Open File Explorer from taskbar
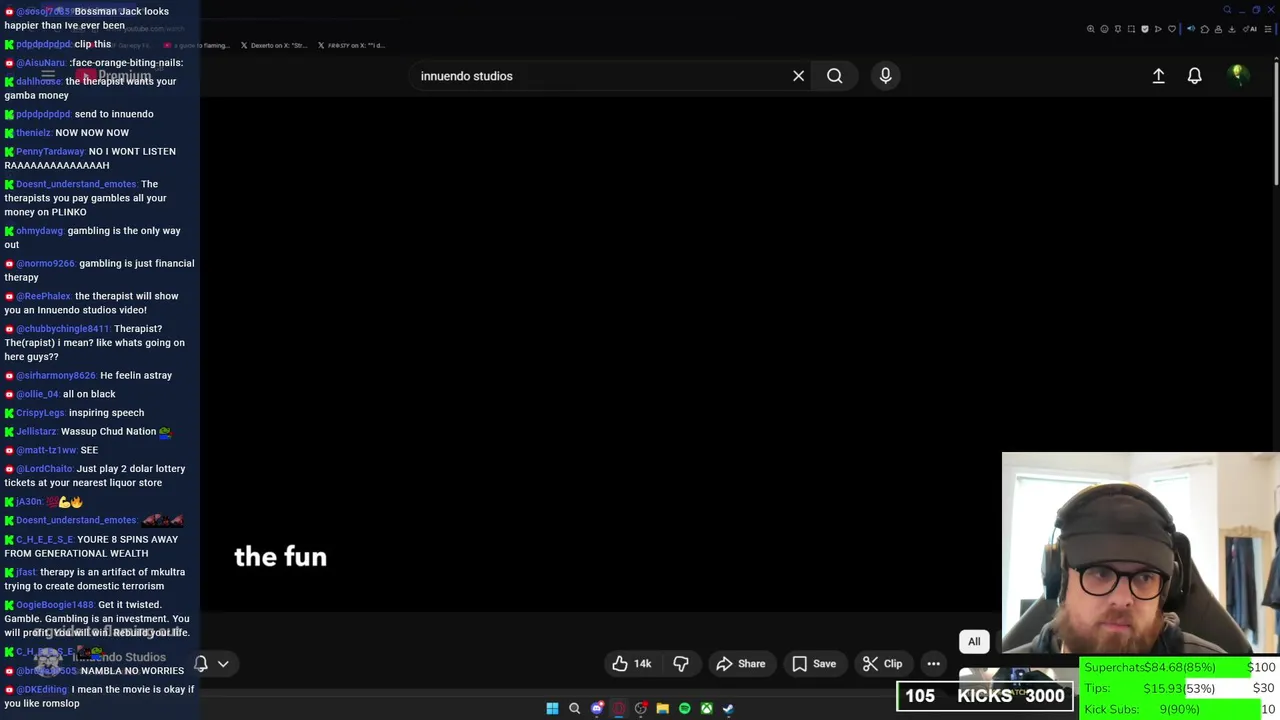 click(x=662, y=708)
